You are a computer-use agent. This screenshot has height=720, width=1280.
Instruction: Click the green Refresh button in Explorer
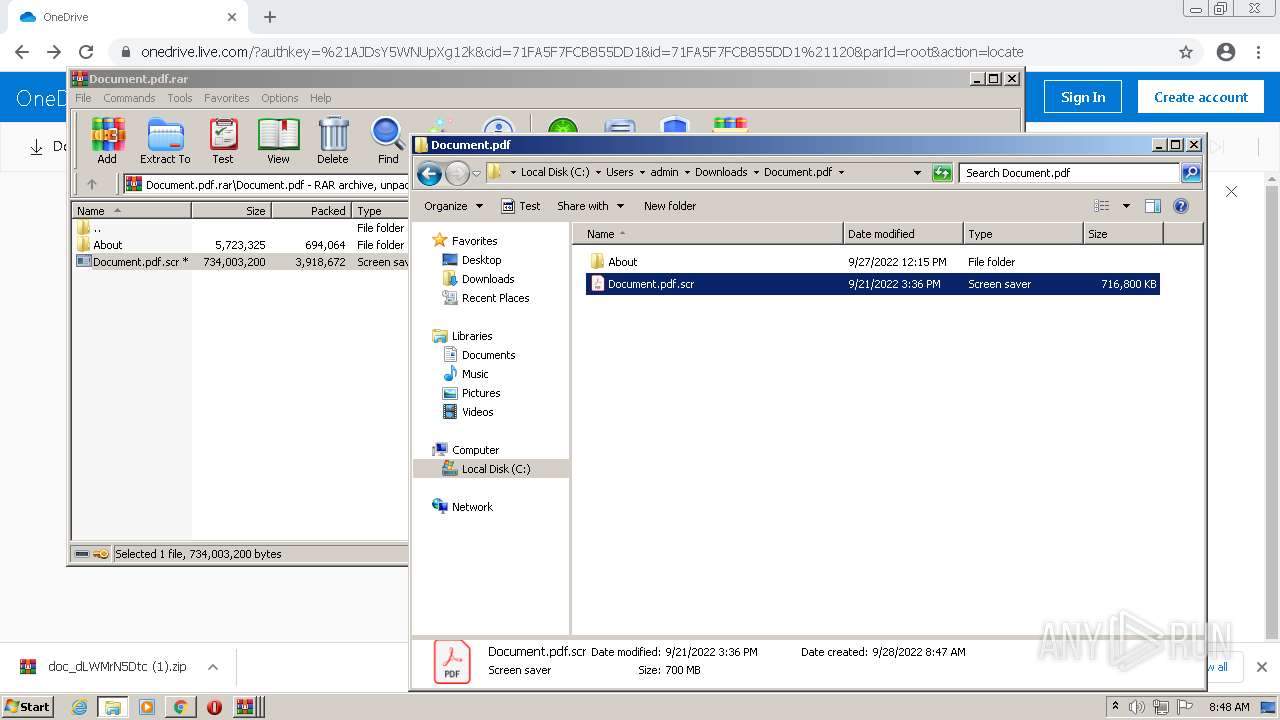(941, 172)
